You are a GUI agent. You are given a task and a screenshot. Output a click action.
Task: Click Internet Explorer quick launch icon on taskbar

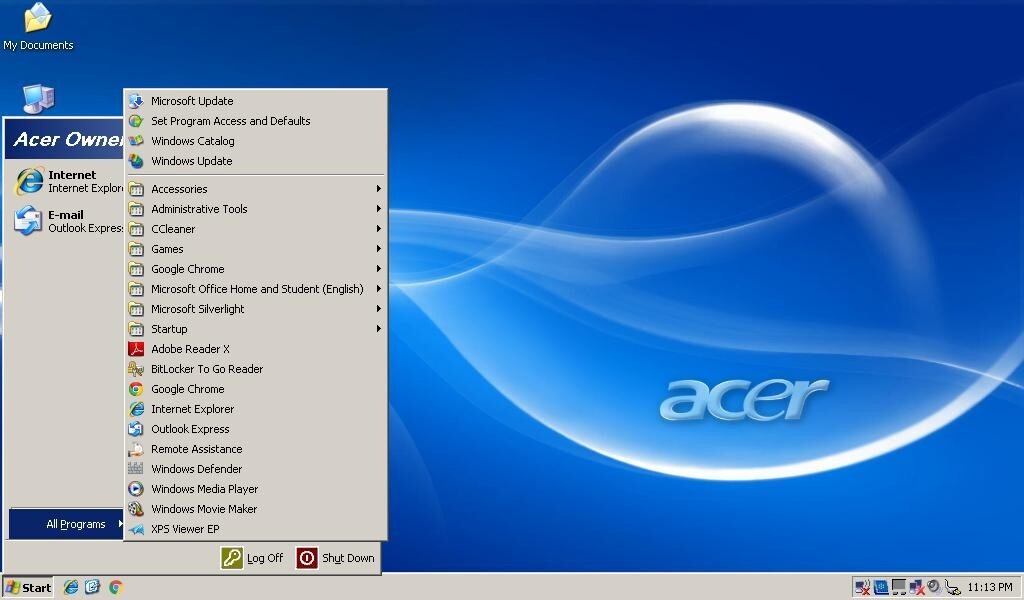[71, 587]
